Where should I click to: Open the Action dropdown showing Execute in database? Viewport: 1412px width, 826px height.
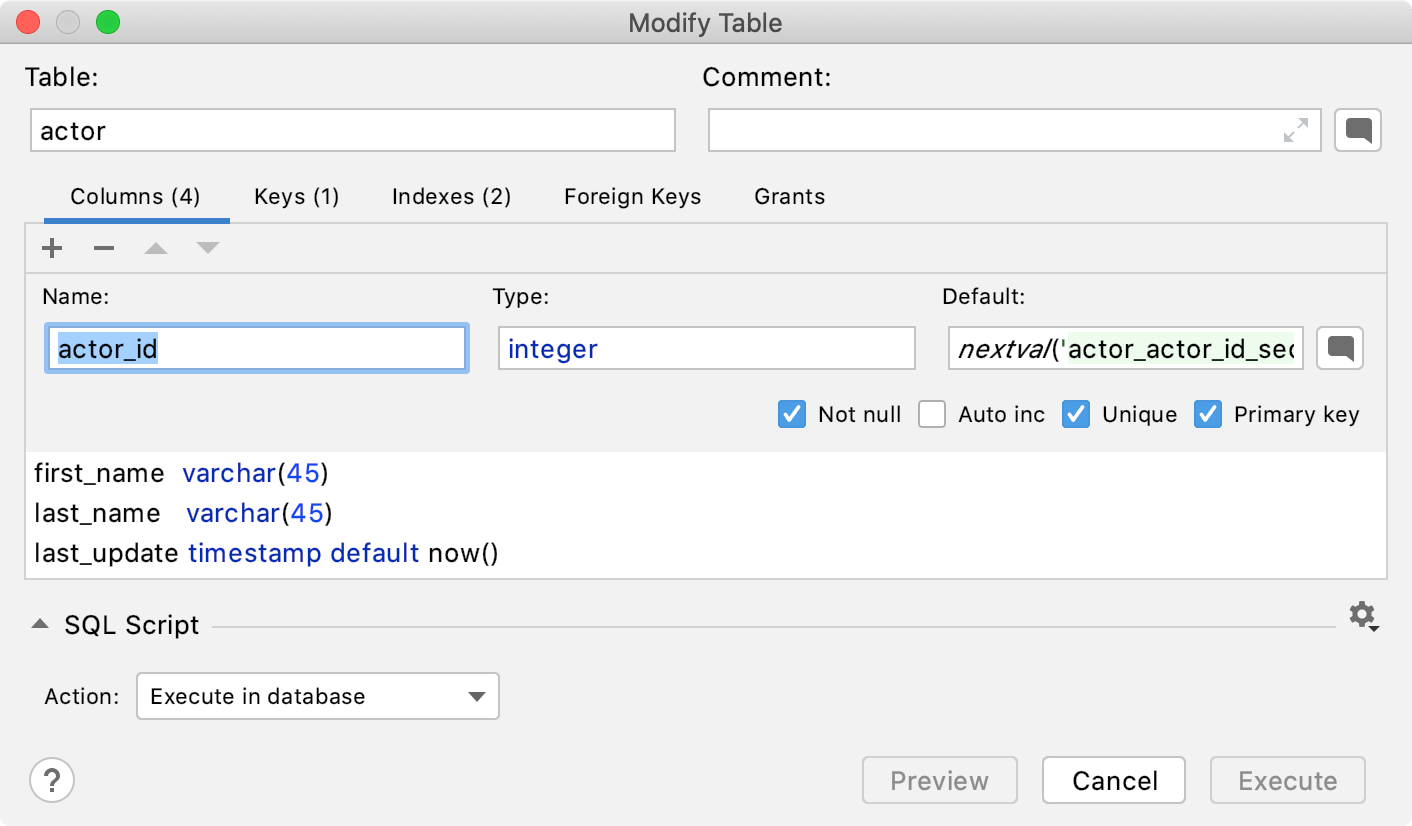317,696
